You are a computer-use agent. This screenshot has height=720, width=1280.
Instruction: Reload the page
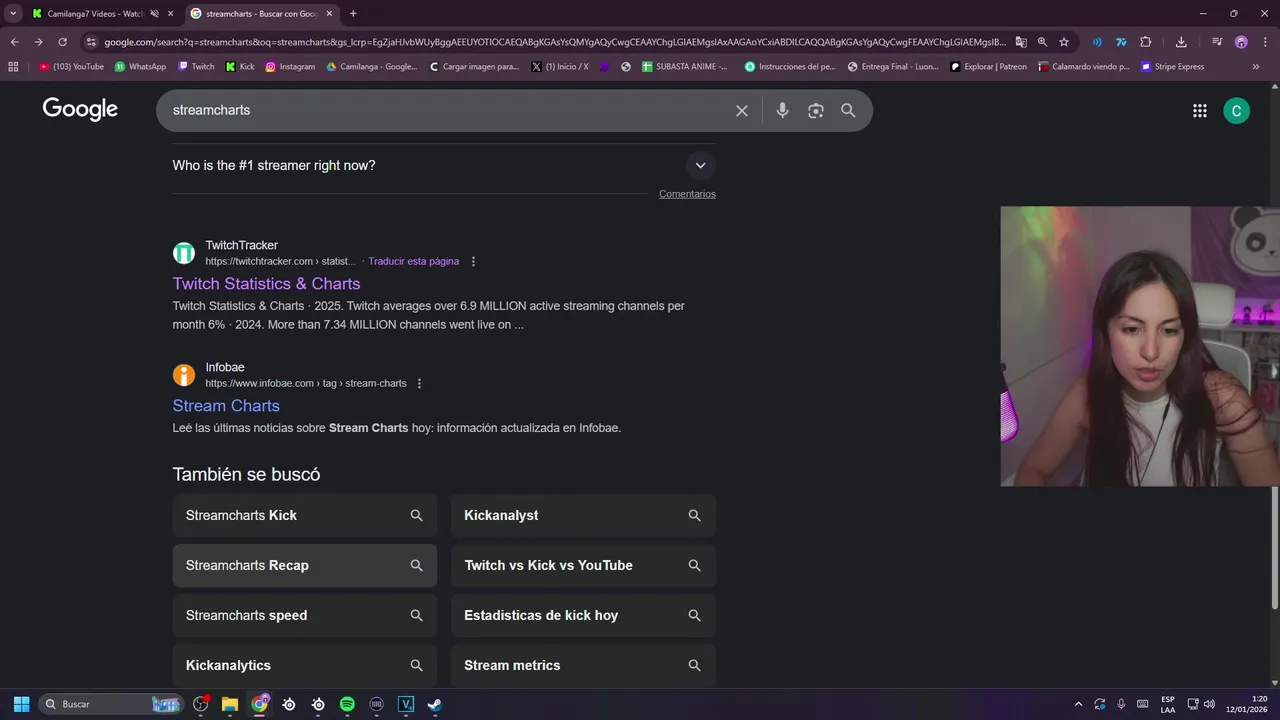coord(62,42)
